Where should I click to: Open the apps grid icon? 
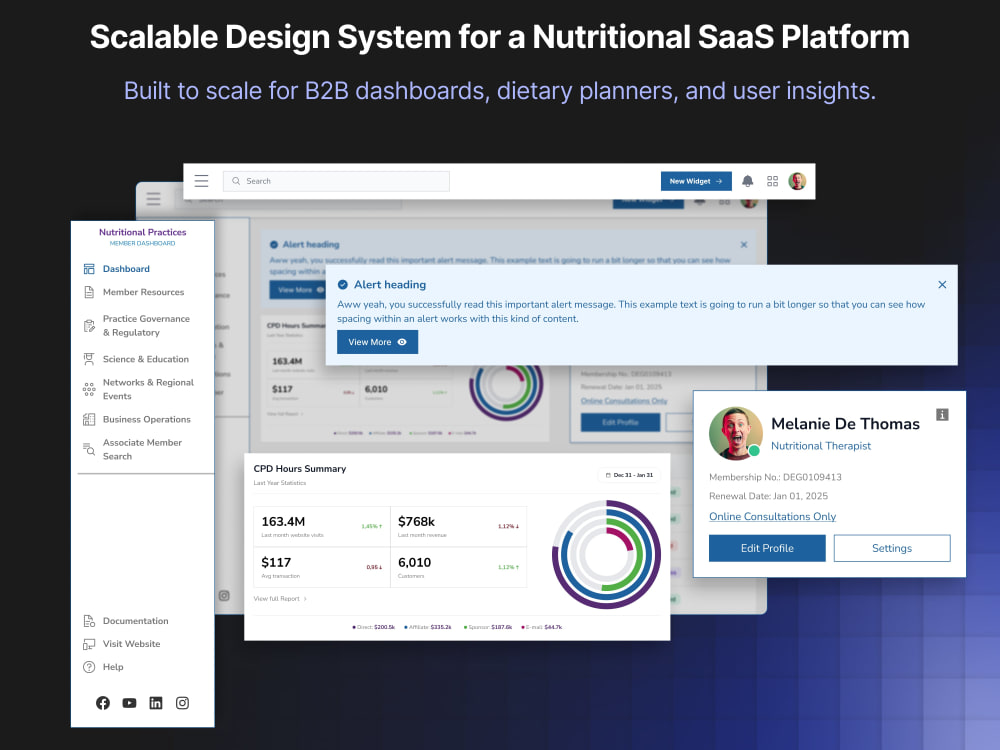click(x=772, y=181)
